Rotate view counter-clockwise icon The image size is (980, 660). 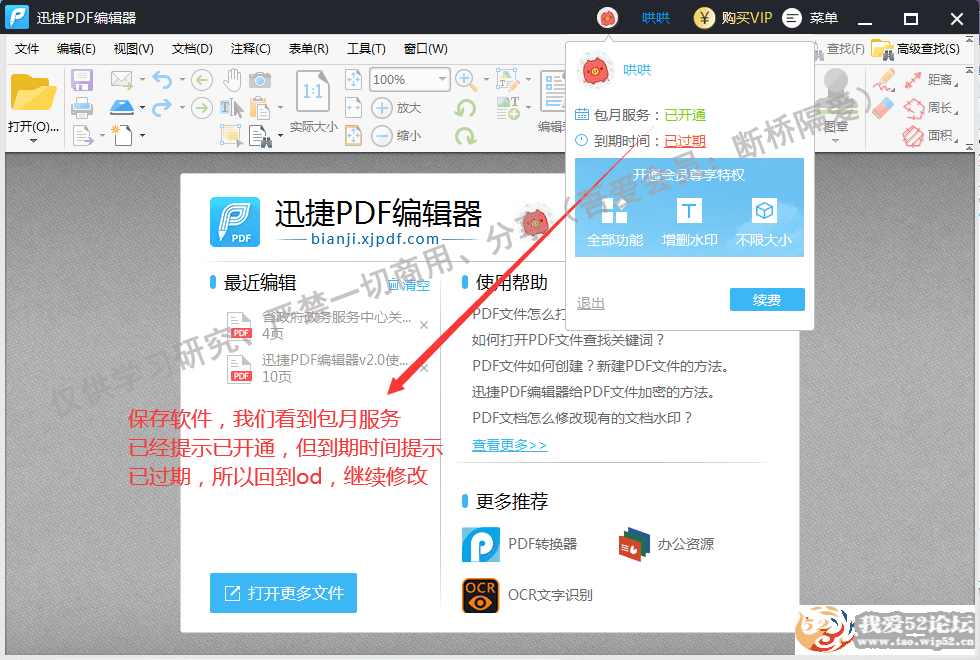coord(466,108)
